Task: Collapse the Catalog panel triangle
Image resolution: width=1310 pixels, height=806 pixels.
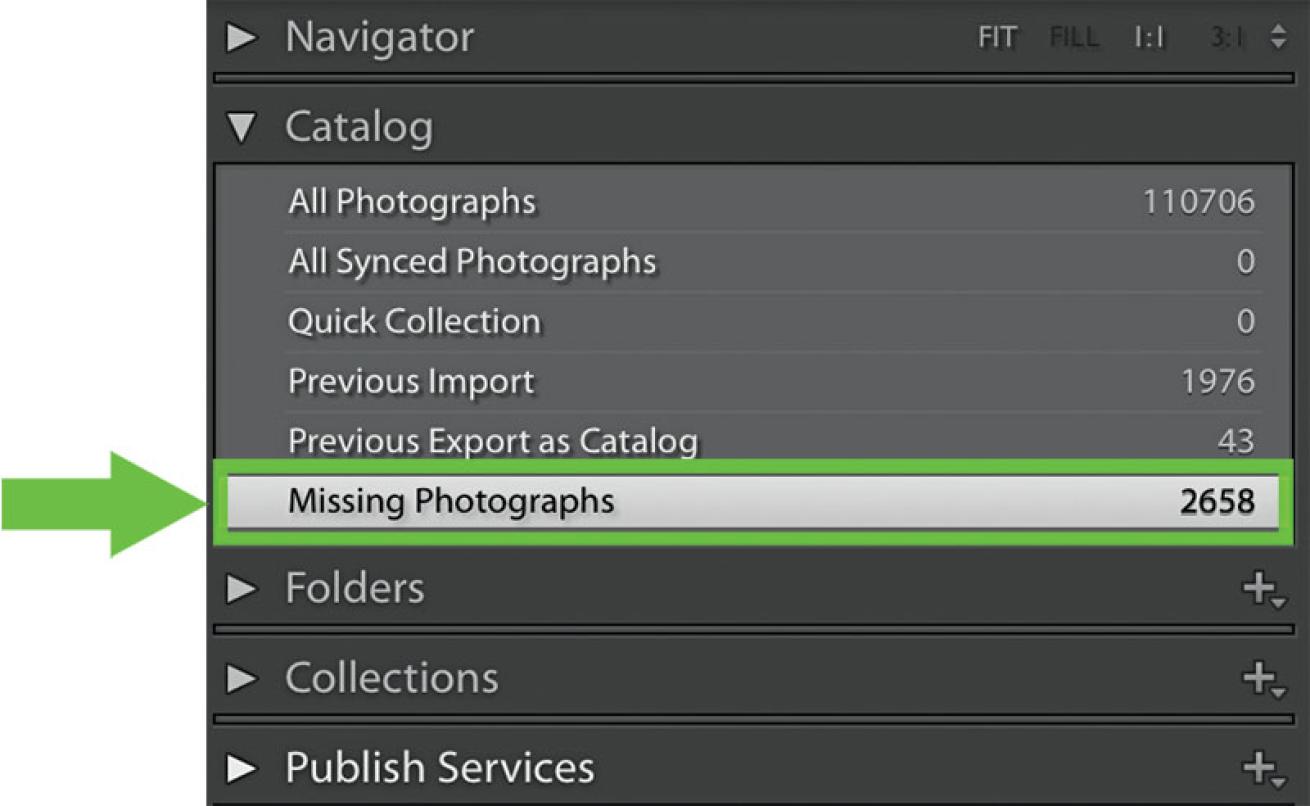Action: [242, 128]
